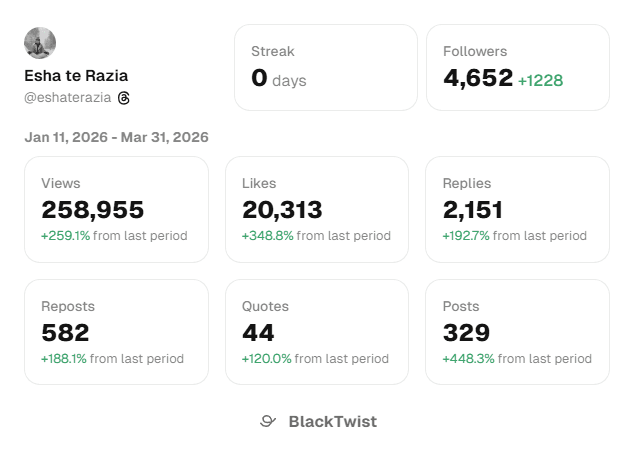Open the Reposts stat card
634x457 pixels.
[x=117, y=332]
